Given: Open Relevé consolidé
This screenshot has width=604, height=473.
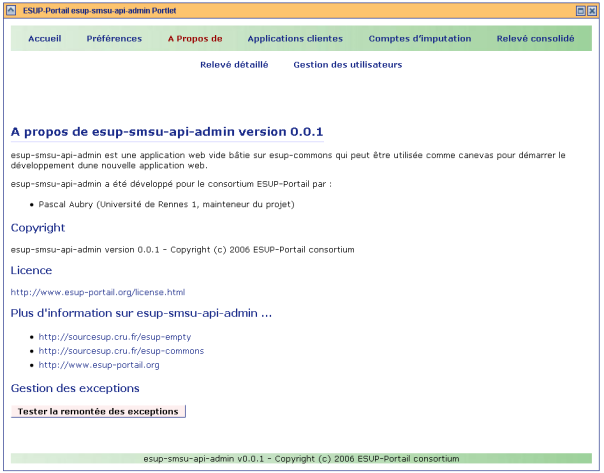Looking at the screenshot, I should click(535, 39).
